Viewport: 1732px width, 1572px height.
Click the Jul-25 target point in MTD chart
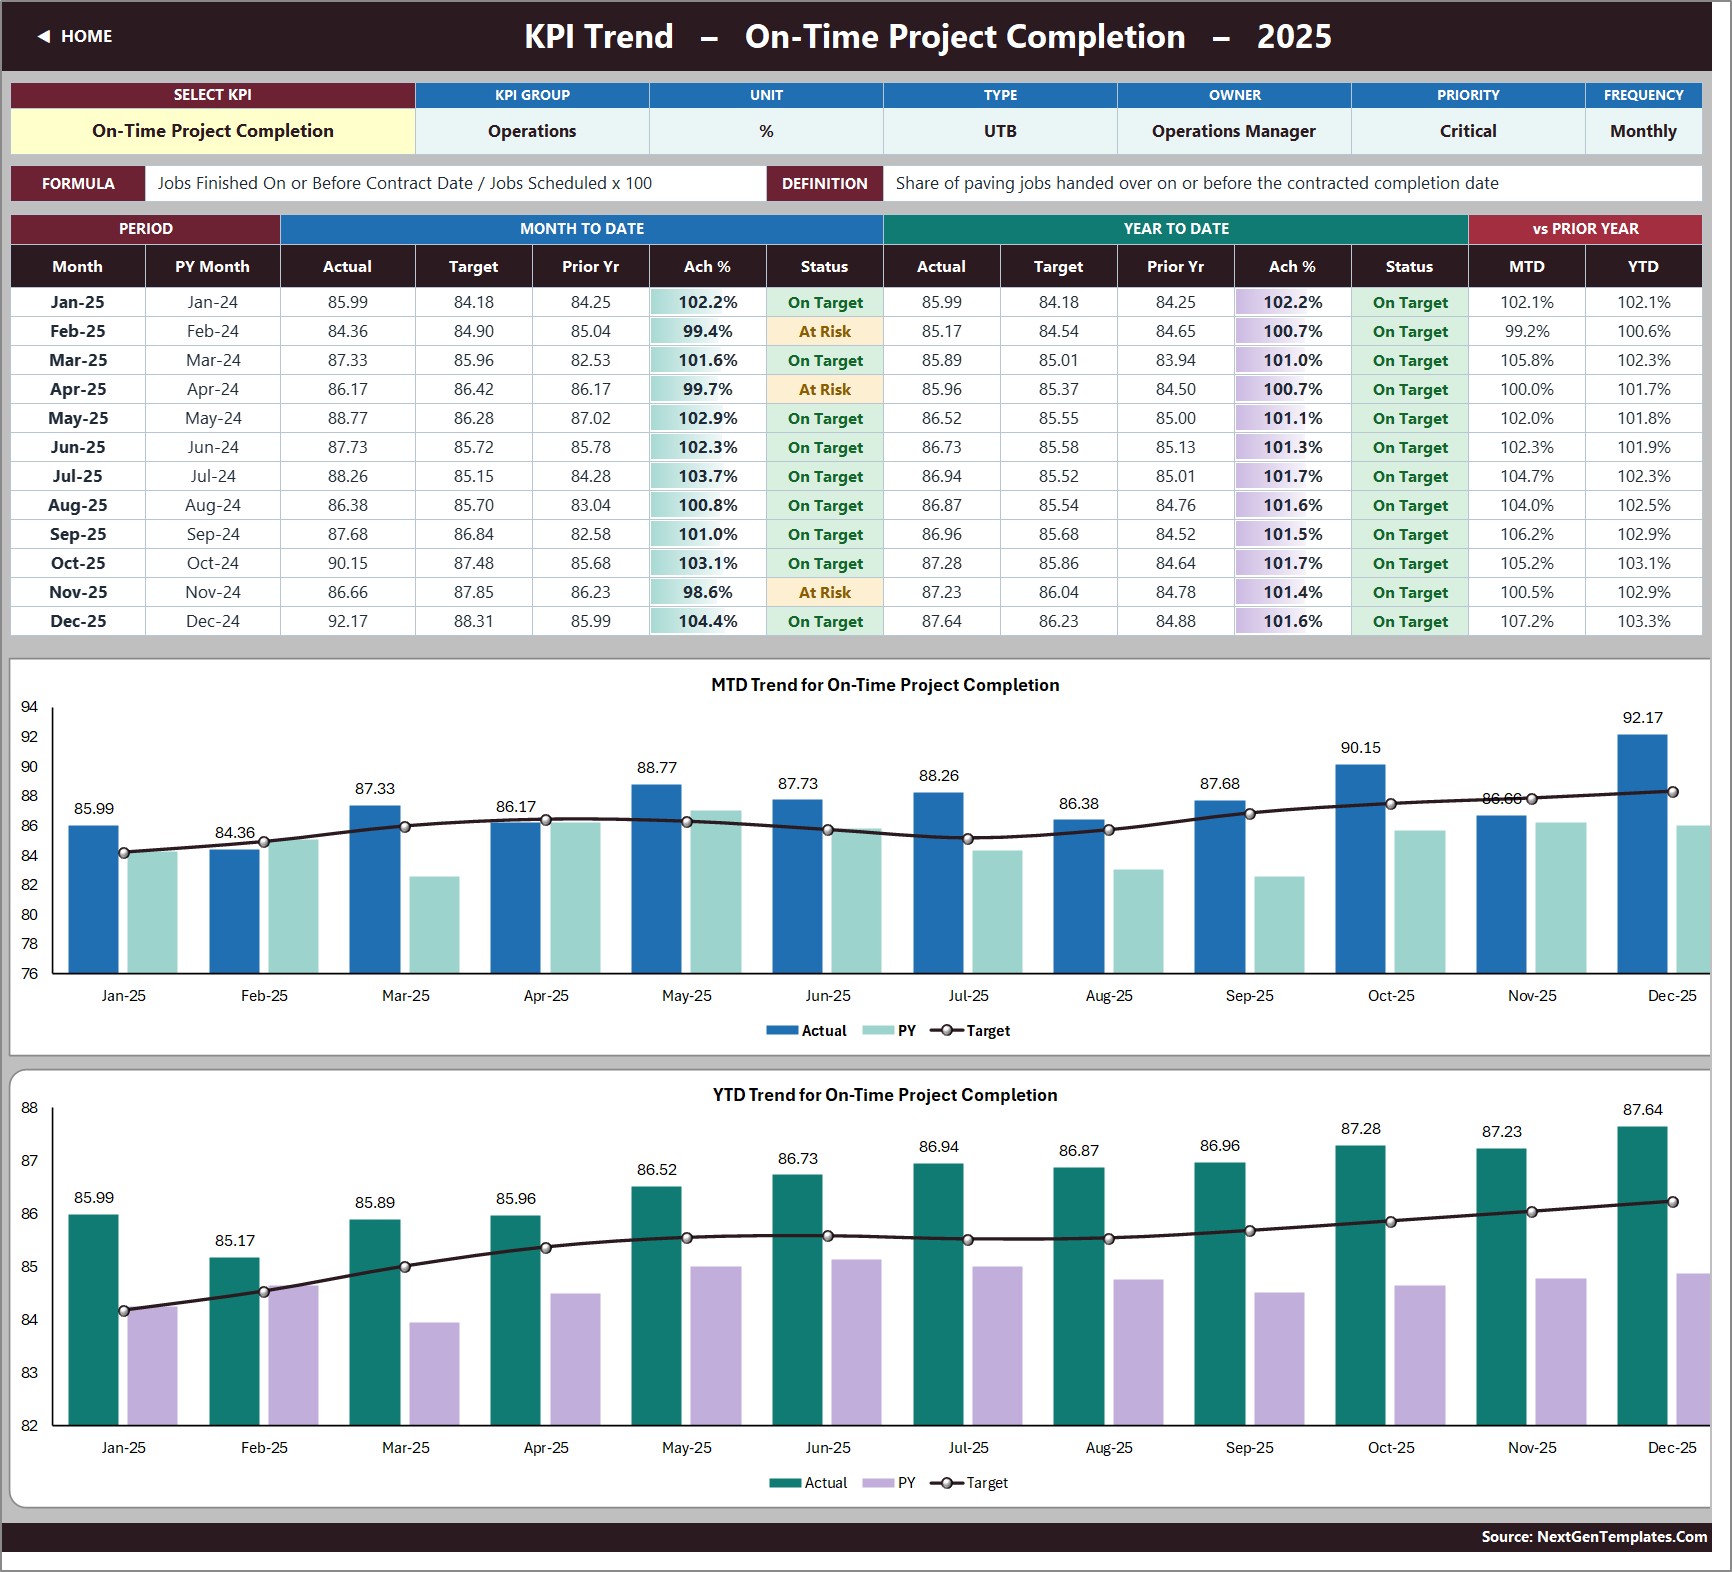[968, 839]
